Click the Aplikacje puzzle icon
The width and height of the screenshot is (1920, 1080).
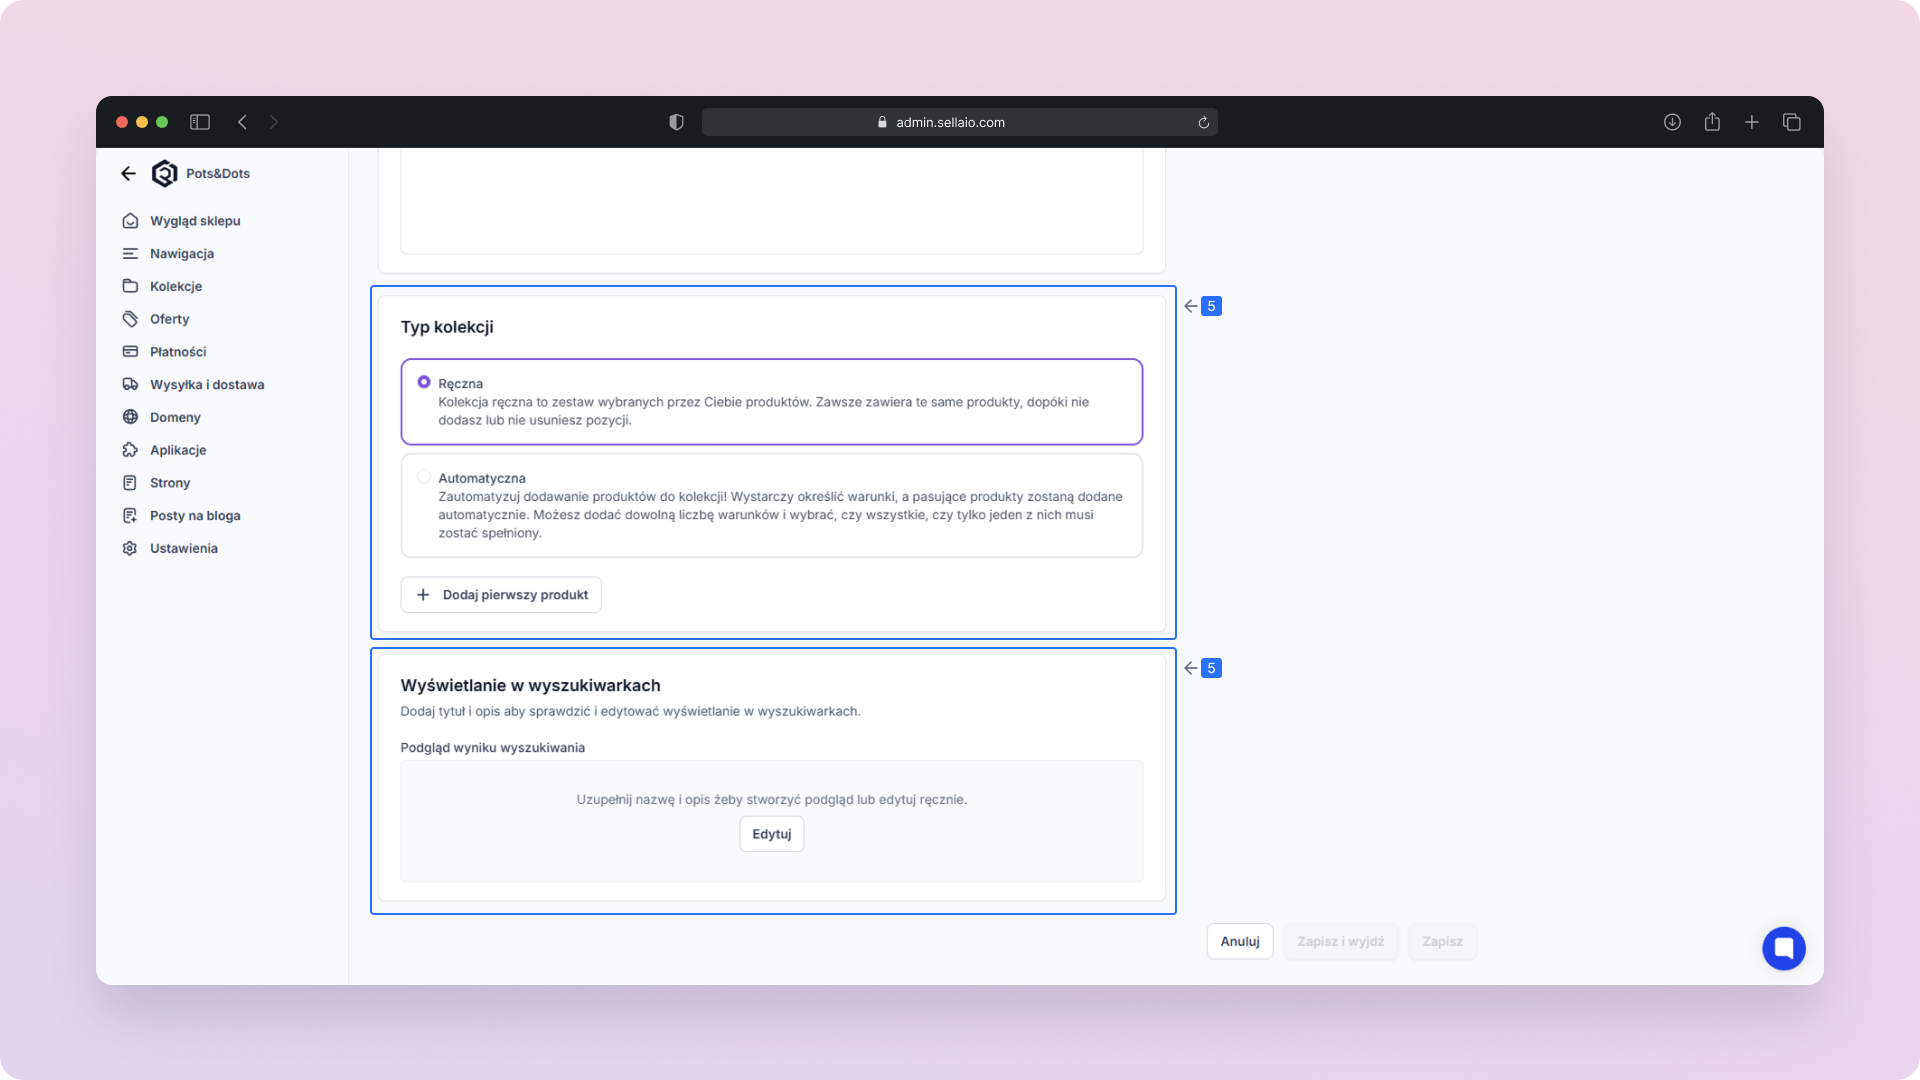click(130, 450)
